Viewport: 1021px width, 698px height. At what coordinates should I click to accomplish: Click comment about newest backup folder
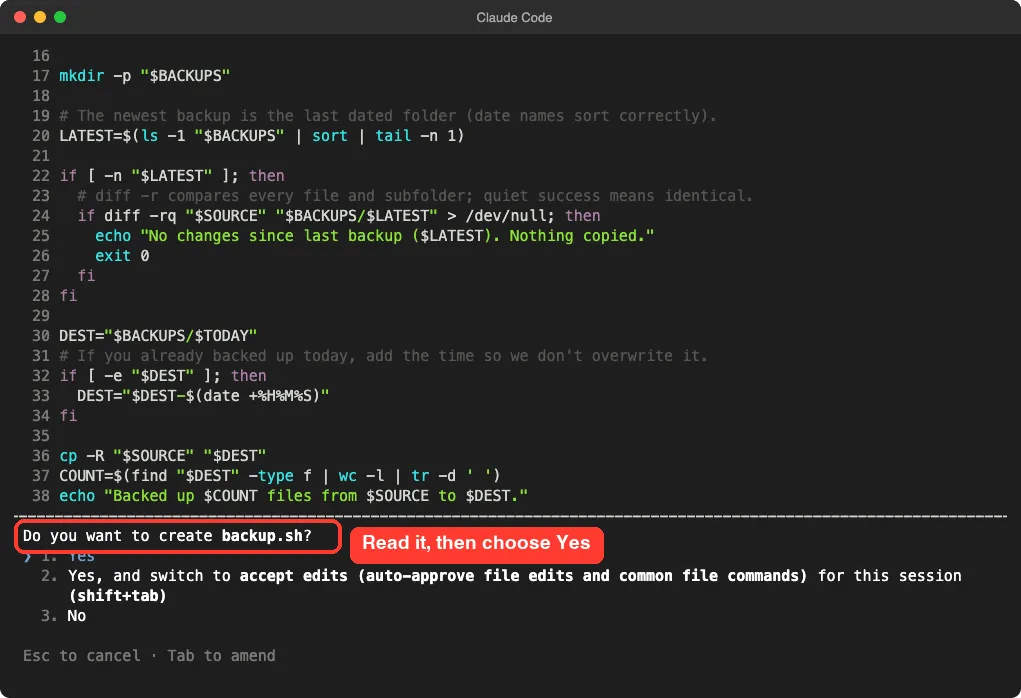click(x=388, y=115)
